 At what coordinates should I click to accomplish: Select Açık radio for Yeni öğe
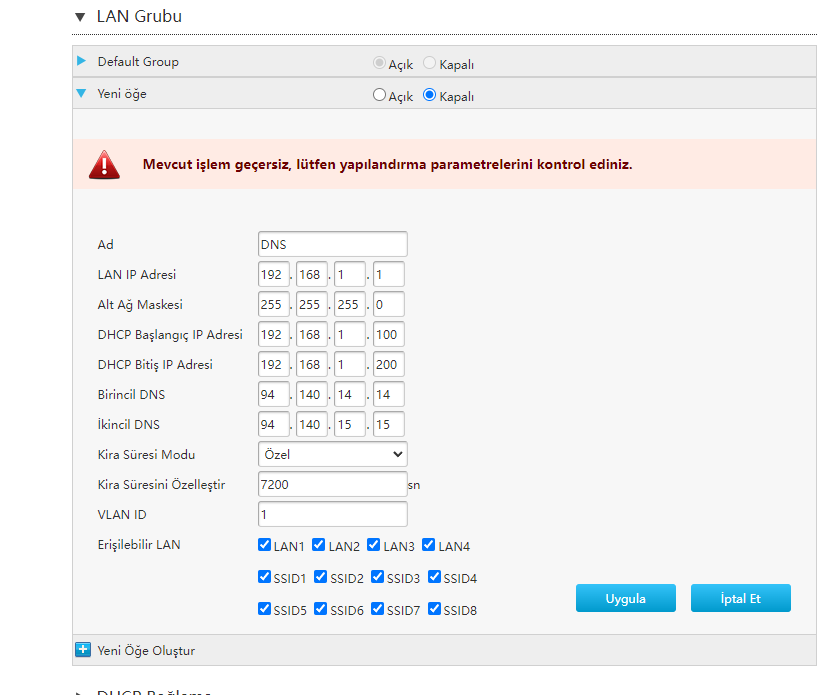point(379,95)
